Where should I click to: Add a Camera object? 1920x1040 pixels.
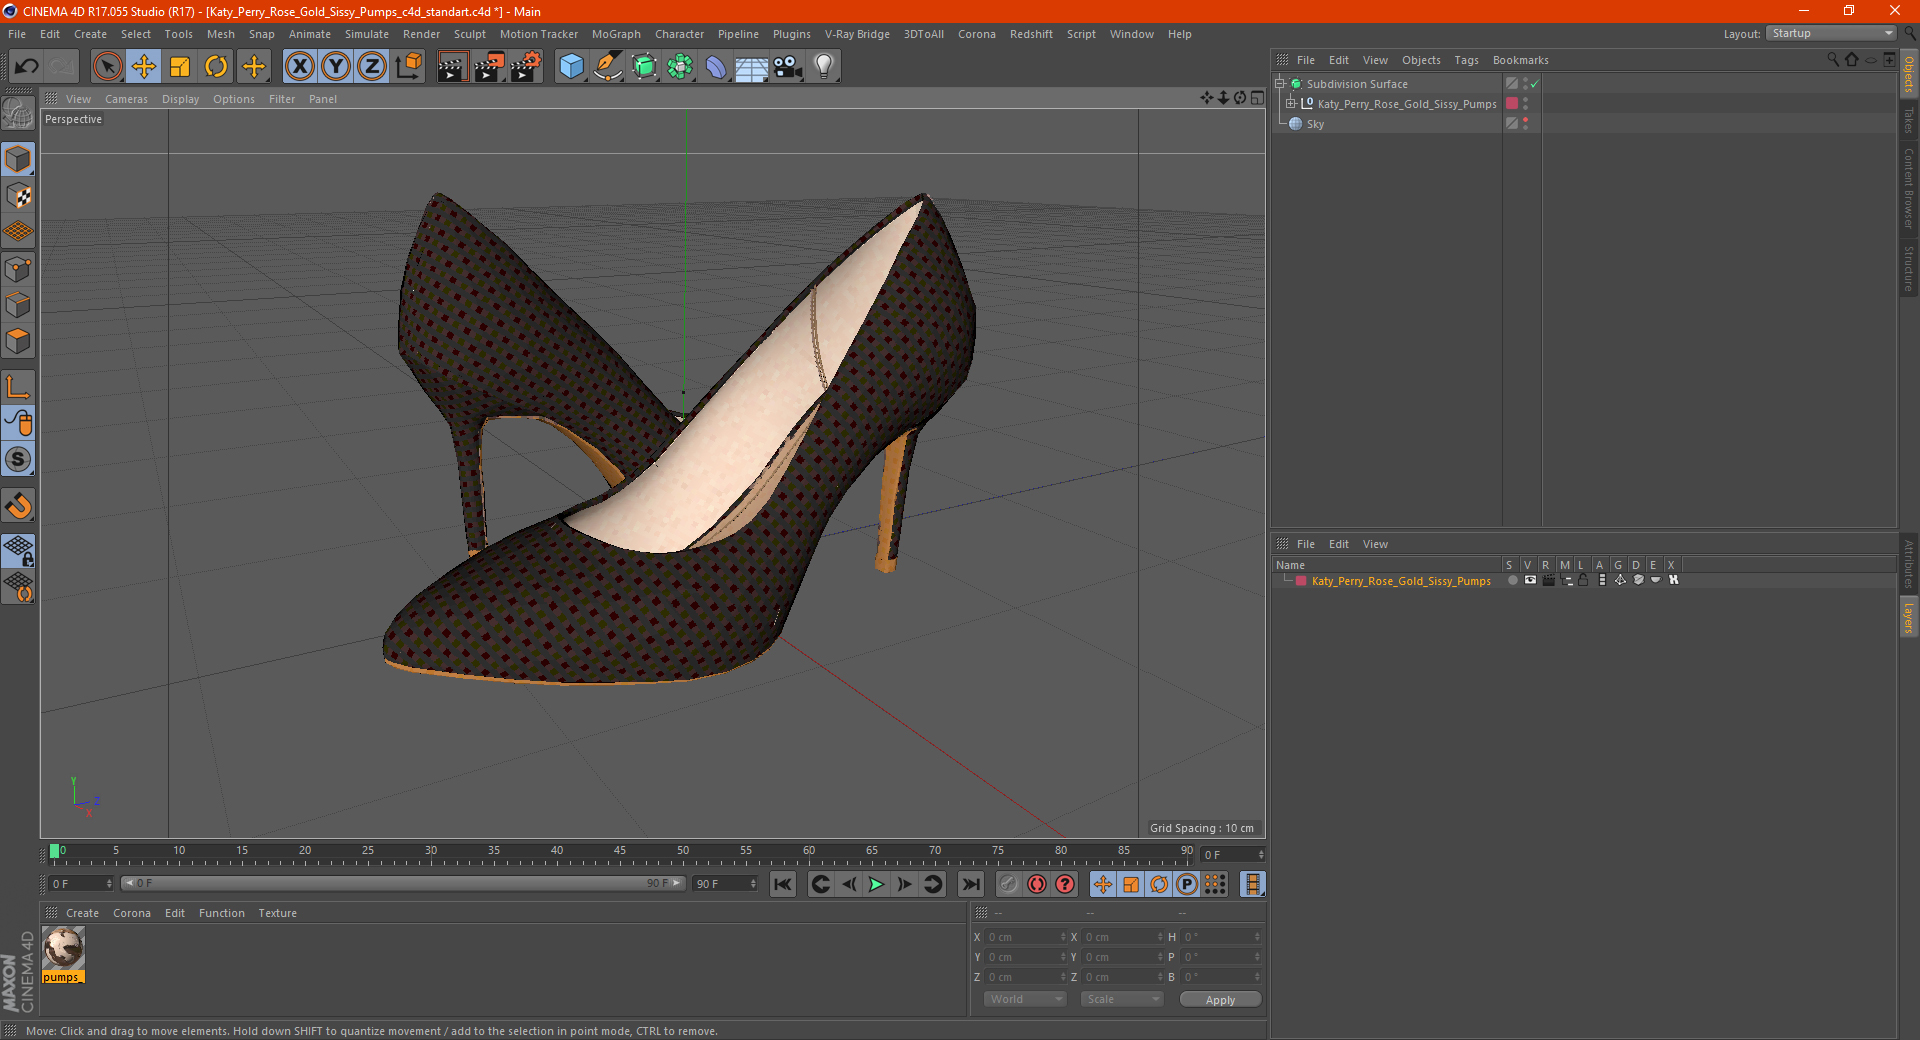pyautogui.click(x=788, y=67)
